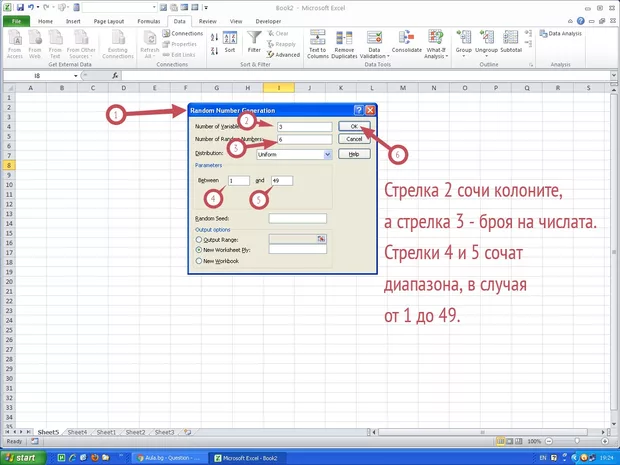Screen dimensions: 620x465
Task: Open Data Analysis in the Analysis group
Action: pos(565,34)
